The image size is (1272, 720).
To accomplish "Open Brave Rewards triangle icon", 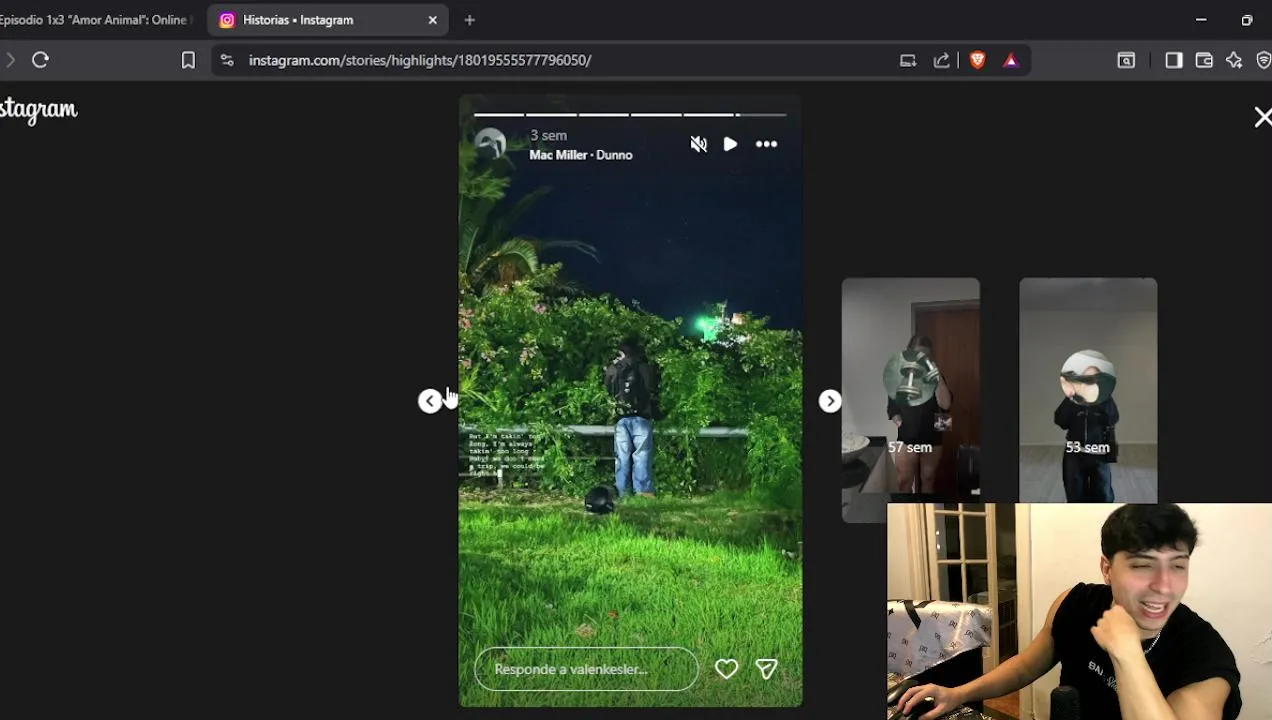I will [1011, 60].
